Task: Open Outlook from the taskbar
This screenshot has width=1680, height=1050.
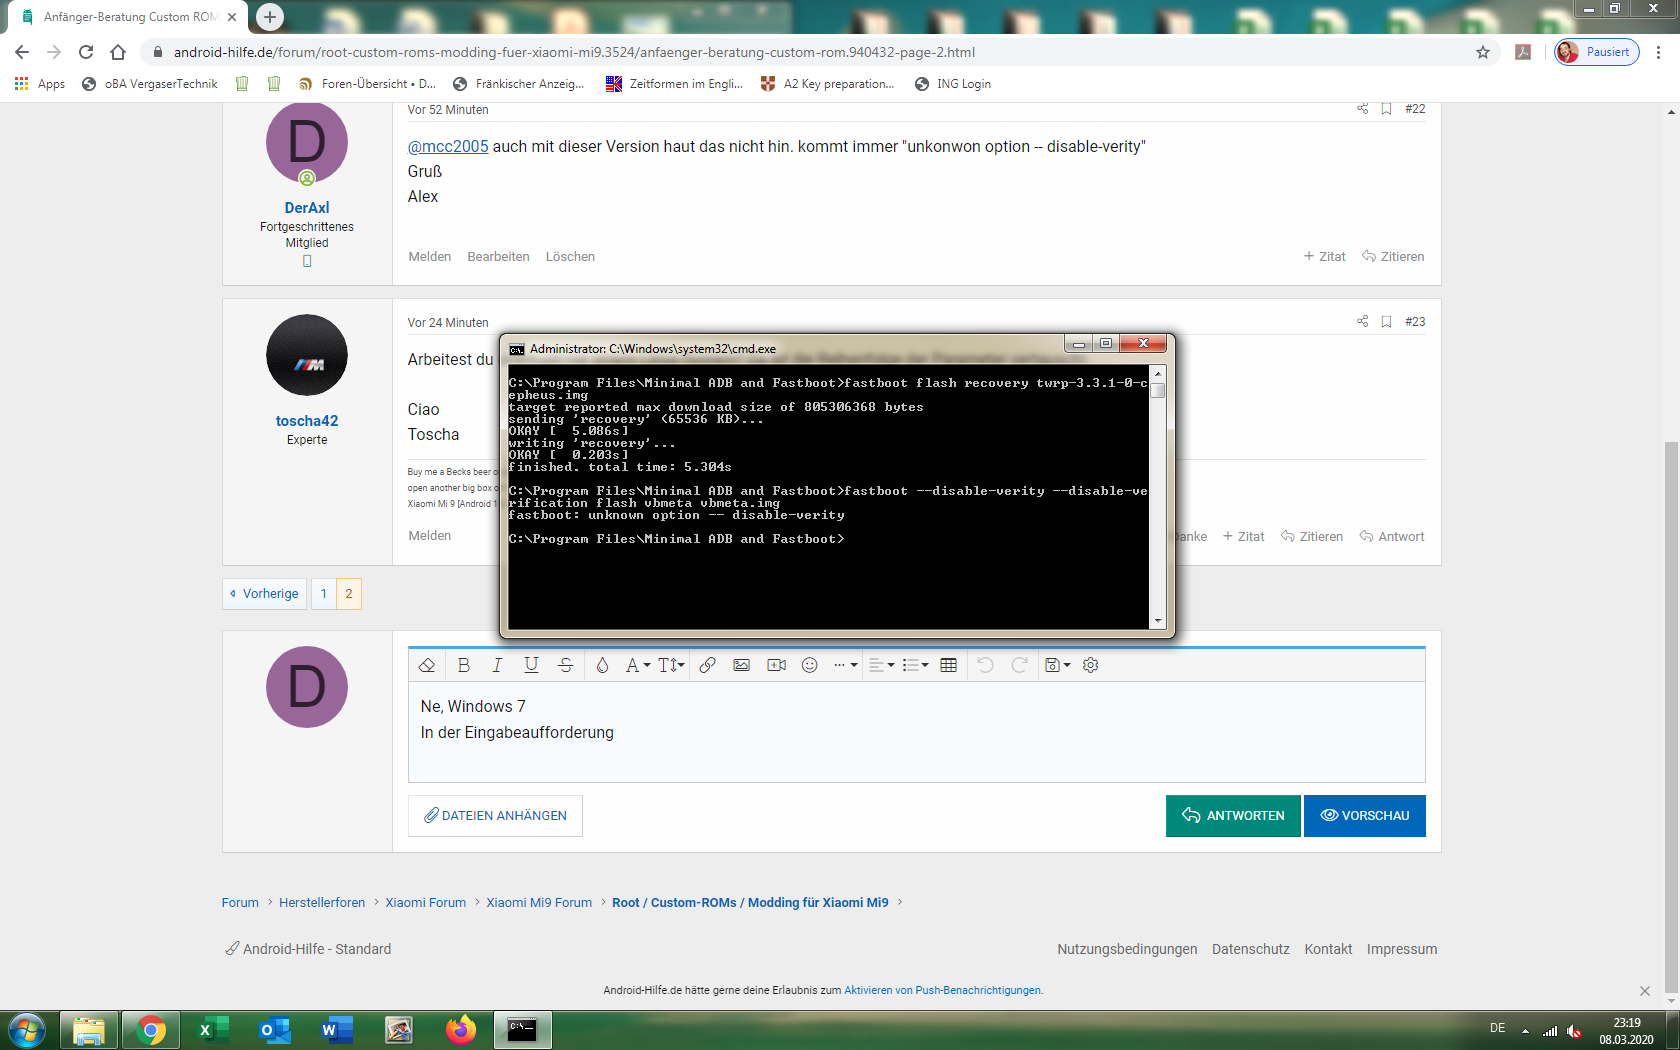Action: pyautogui.click(x=275, y=1030)
